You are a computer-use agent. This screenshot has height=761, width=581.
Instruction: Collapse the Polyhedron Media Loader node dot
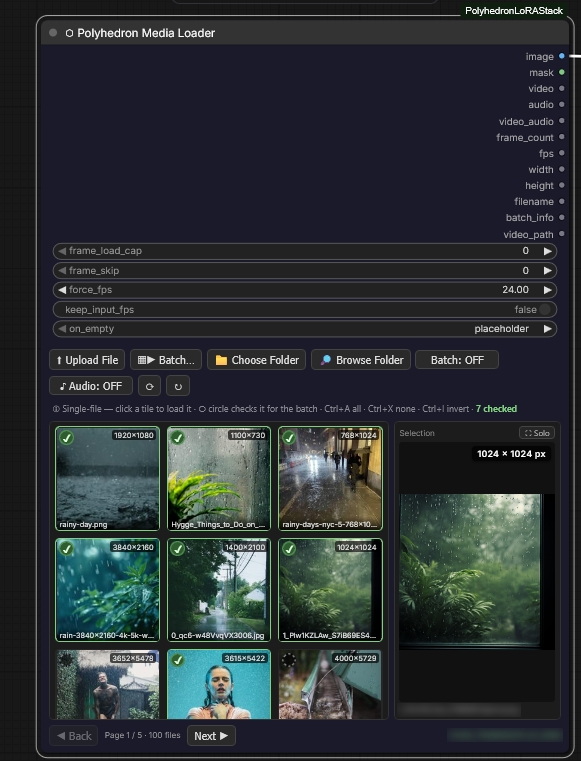tap(53, 33)
